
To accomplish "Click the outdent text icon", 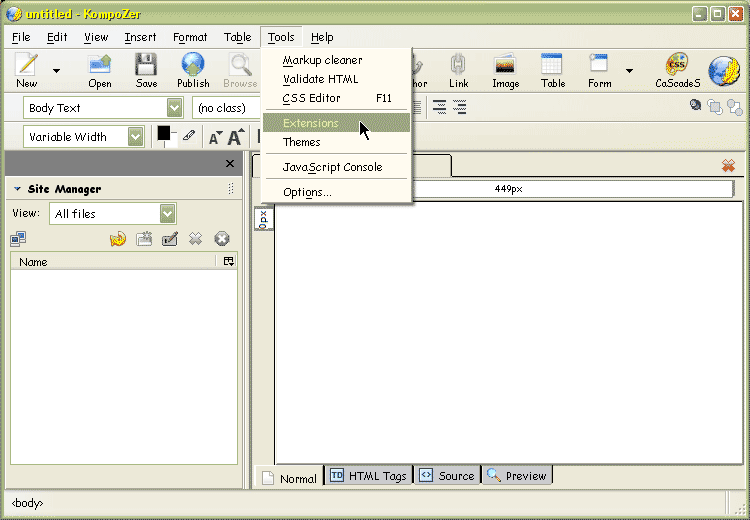I will point(440,107).
